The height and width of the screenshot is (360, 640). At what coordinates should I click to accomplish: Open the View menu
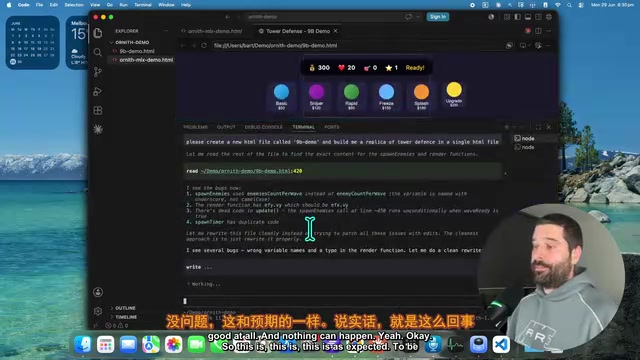95,5
